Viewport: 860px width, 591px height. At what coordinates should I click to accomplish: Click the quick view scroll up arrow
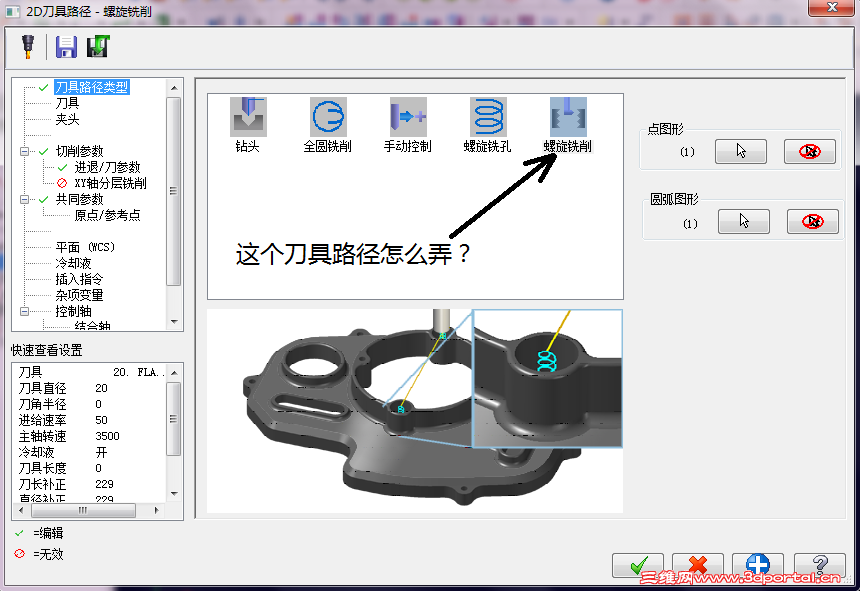[x=174, y=373]
